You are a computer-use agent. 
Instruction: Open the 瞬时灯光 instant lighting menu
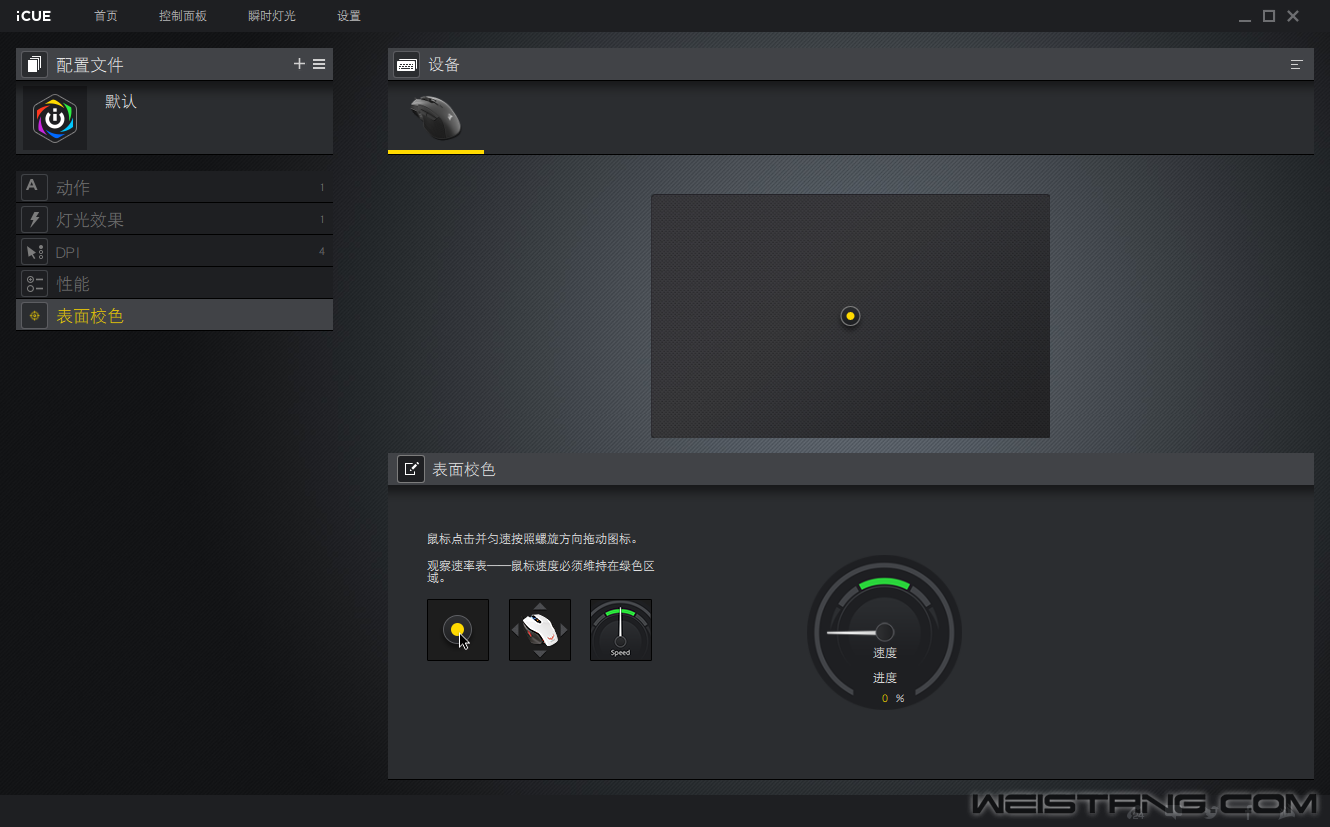pos(272,16)
